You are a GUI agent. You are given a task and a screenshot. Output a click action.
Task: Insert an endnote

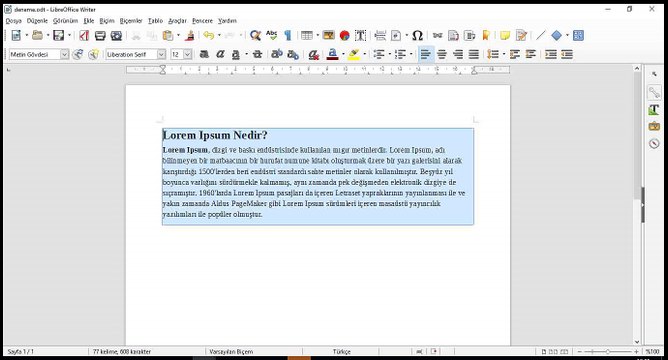[469, 35]
